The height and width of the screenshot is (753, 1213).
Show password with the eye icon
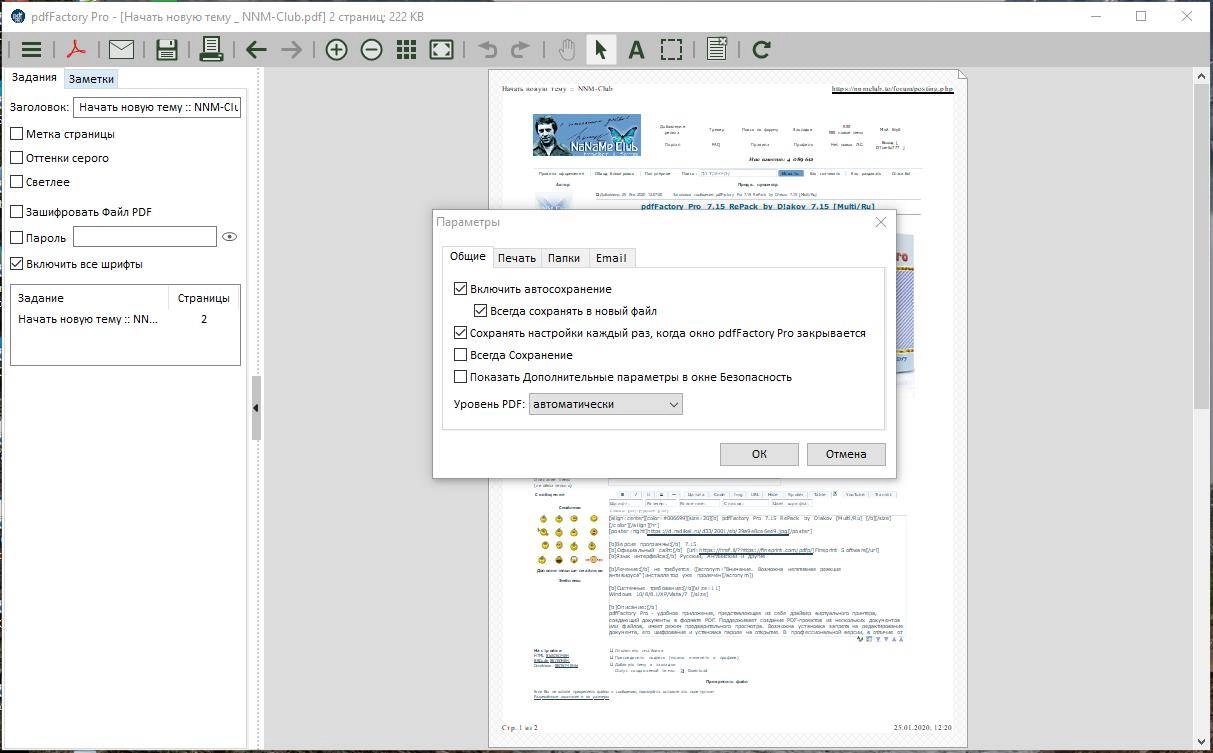click(x=229, y=237)
